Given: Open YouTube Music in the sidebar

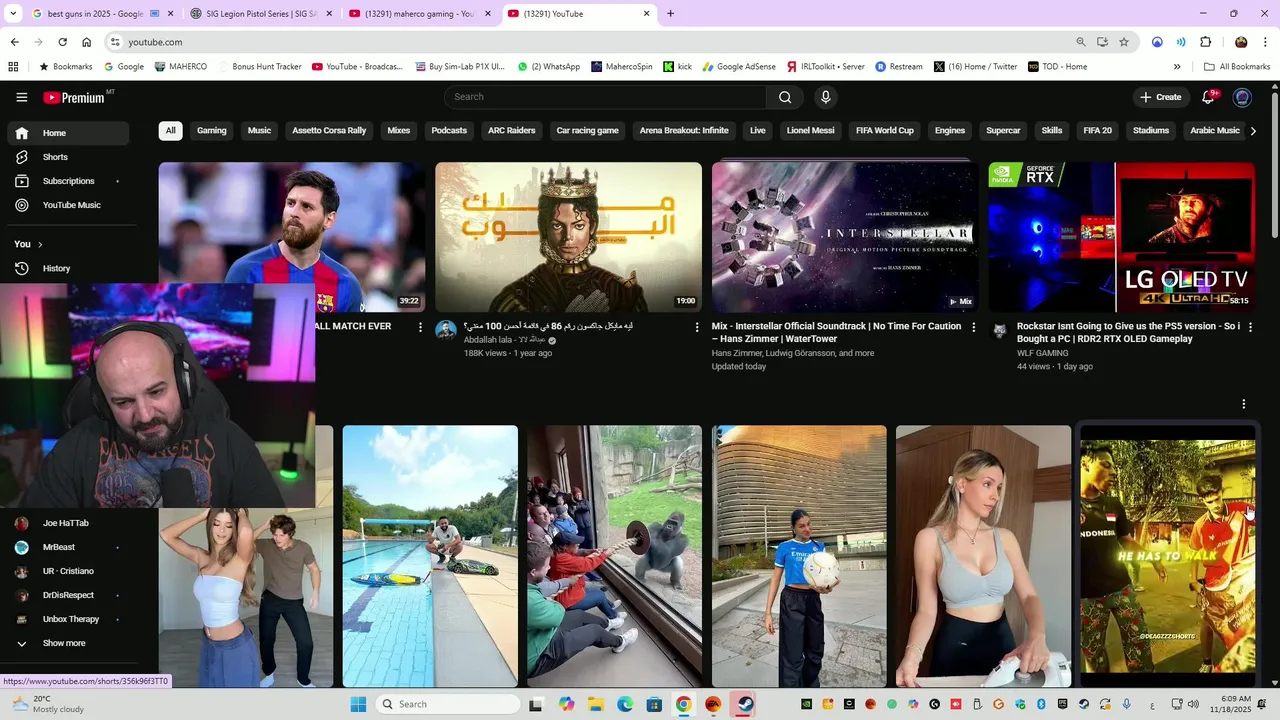Looking at the screenshot, I should click(x=68, y=205).
